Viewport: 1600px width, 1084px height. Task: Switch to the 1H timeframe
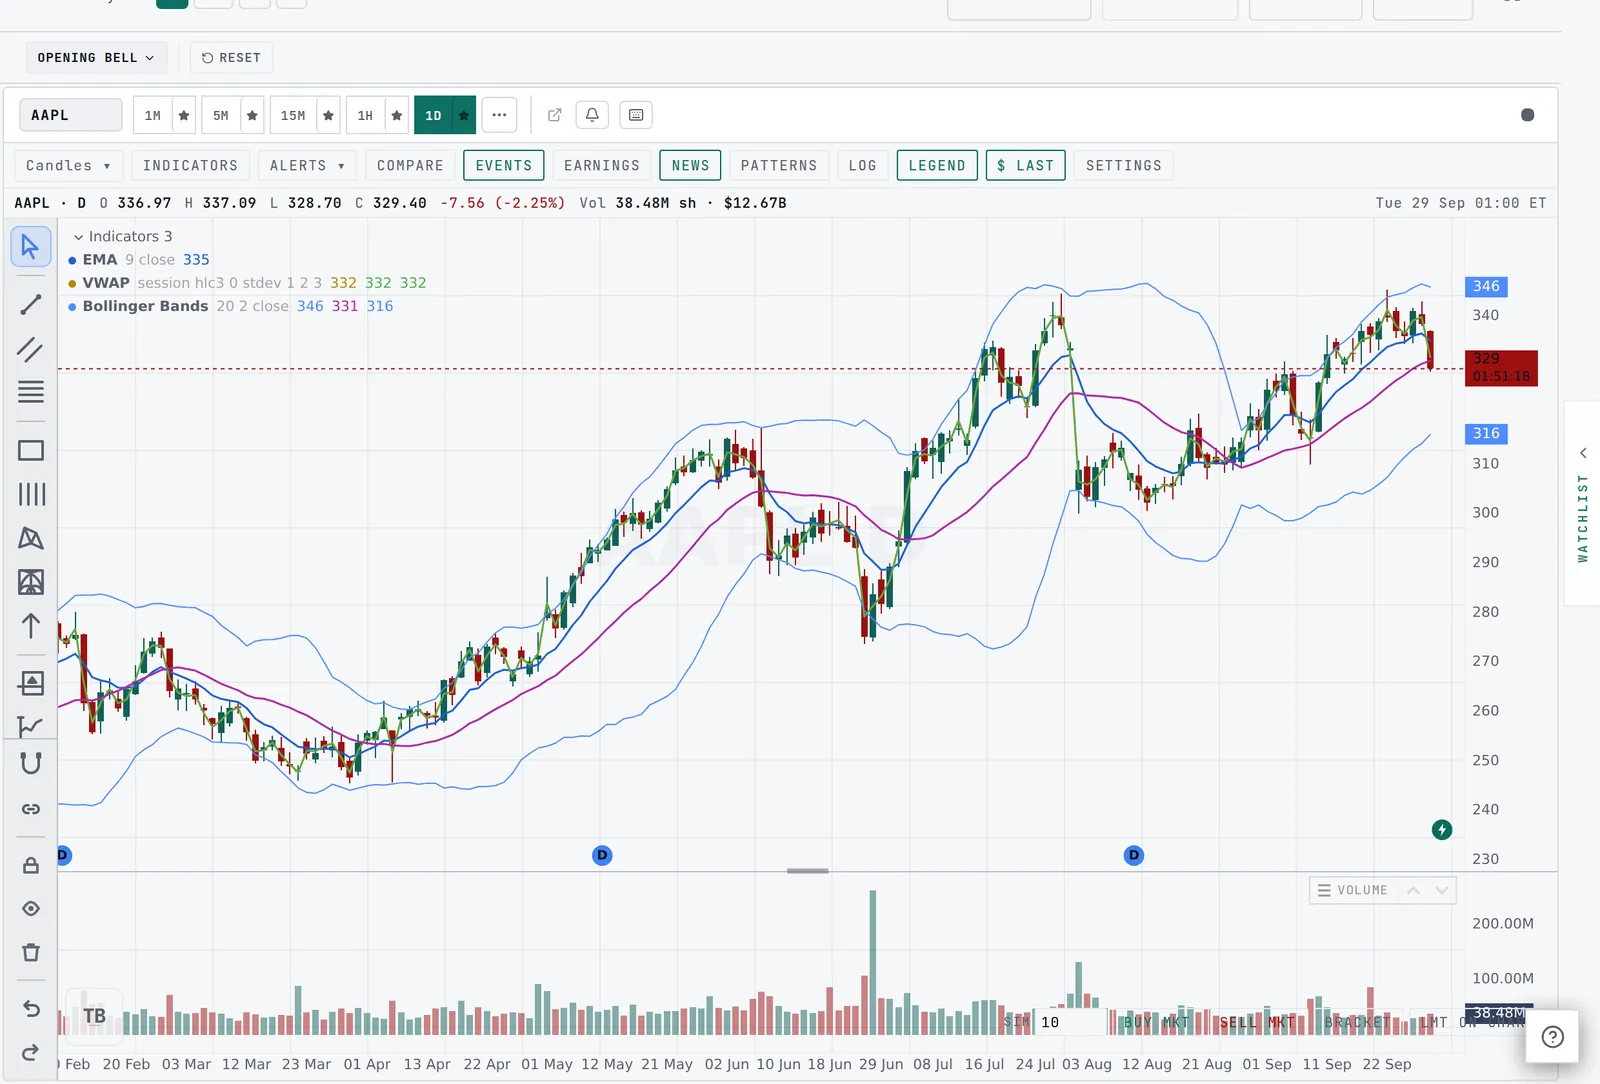[x=365, y=115]
